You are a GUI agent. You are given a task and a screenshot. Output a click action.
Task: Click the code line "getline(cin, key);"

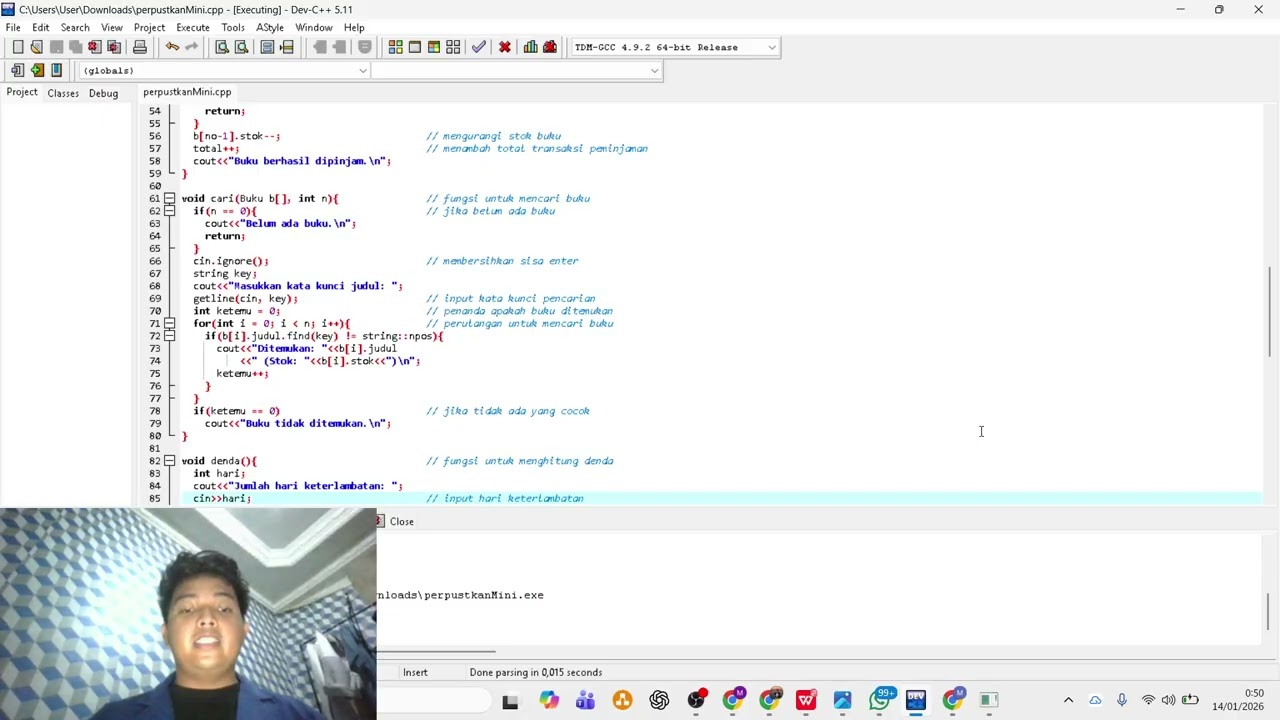(245, 298)
